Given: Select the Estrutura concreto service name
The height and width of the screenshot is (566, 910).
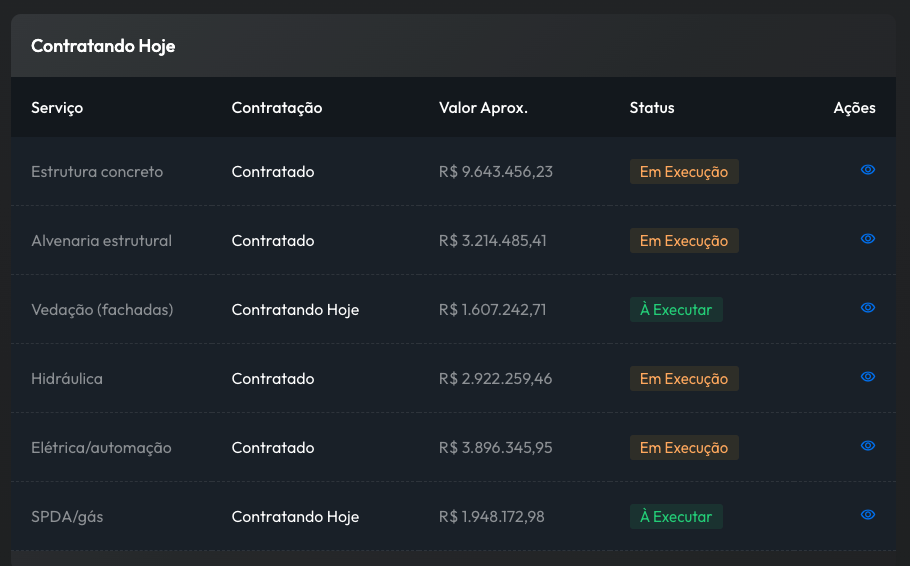Looking at the screenshot, I should point(97,172).
